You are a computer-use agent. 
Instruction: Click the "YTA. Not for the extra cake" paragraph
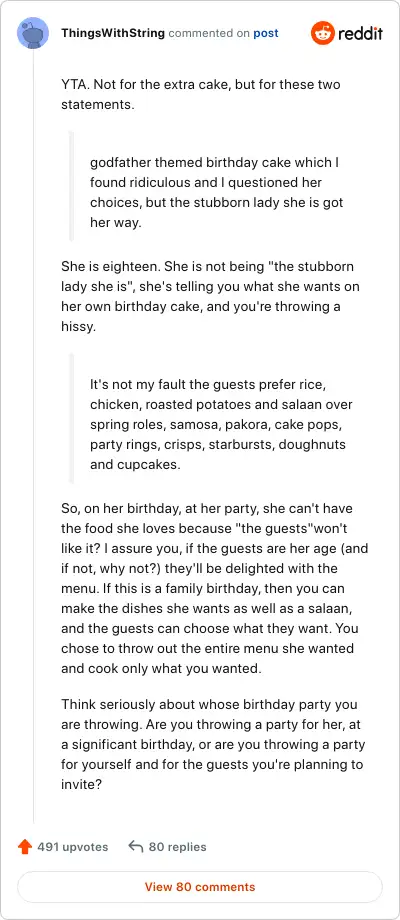pyautogui.click(x=201, y=94)
